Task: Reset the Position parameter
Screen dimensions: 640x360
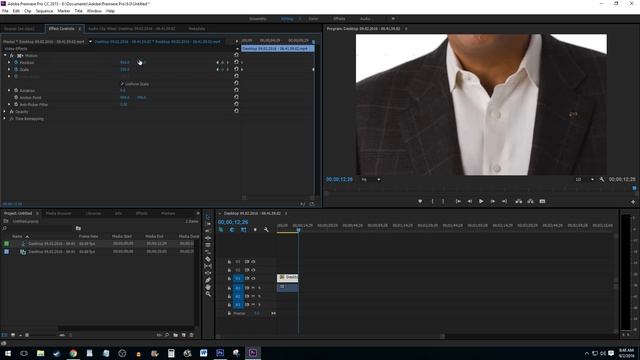Action: [236, 62]
